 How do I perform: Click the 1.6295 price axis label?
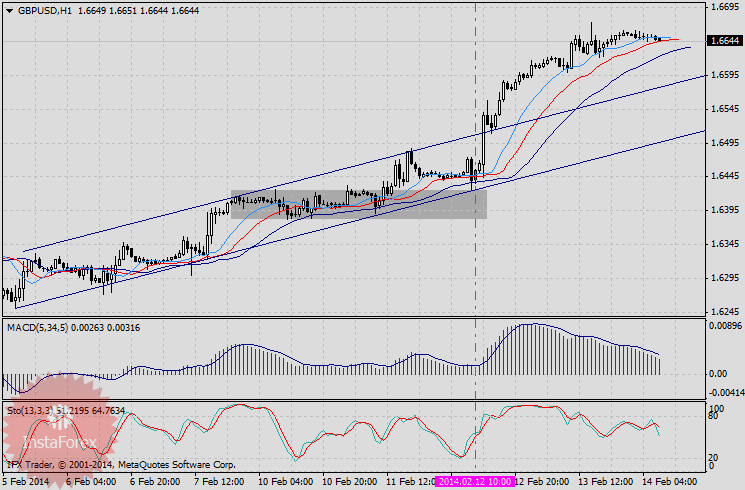(x=722, y=278)
